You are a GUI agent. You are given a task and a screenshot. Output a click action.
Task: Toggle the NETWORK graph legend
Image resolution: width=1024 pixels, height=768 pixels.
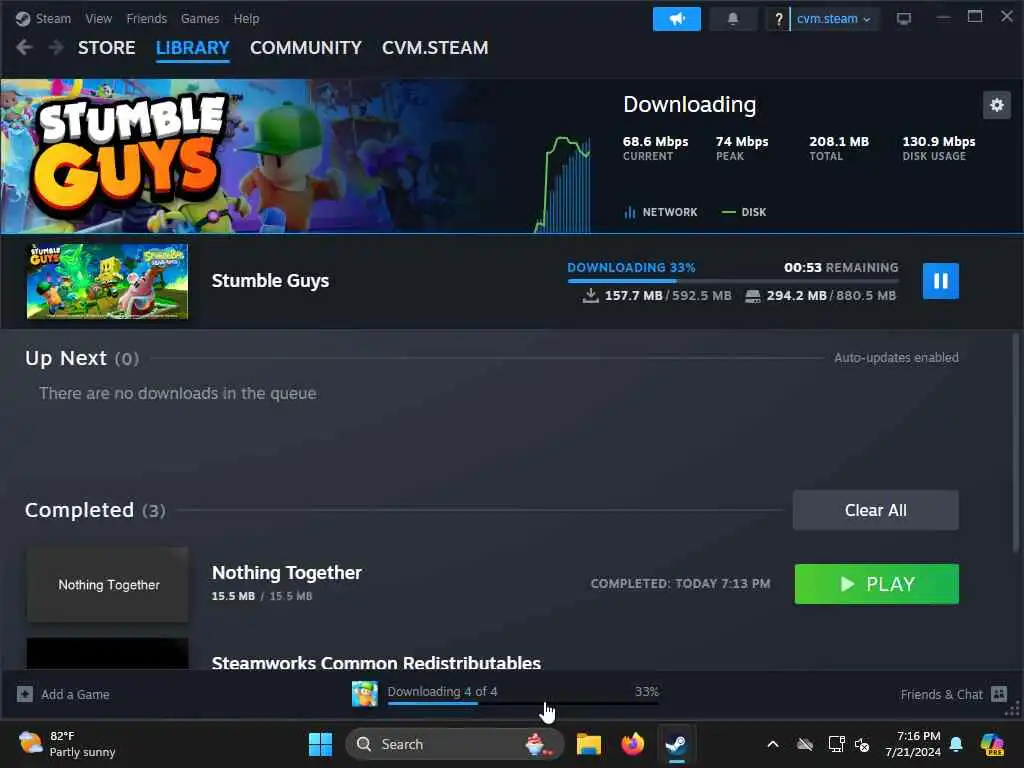point(661,212)
